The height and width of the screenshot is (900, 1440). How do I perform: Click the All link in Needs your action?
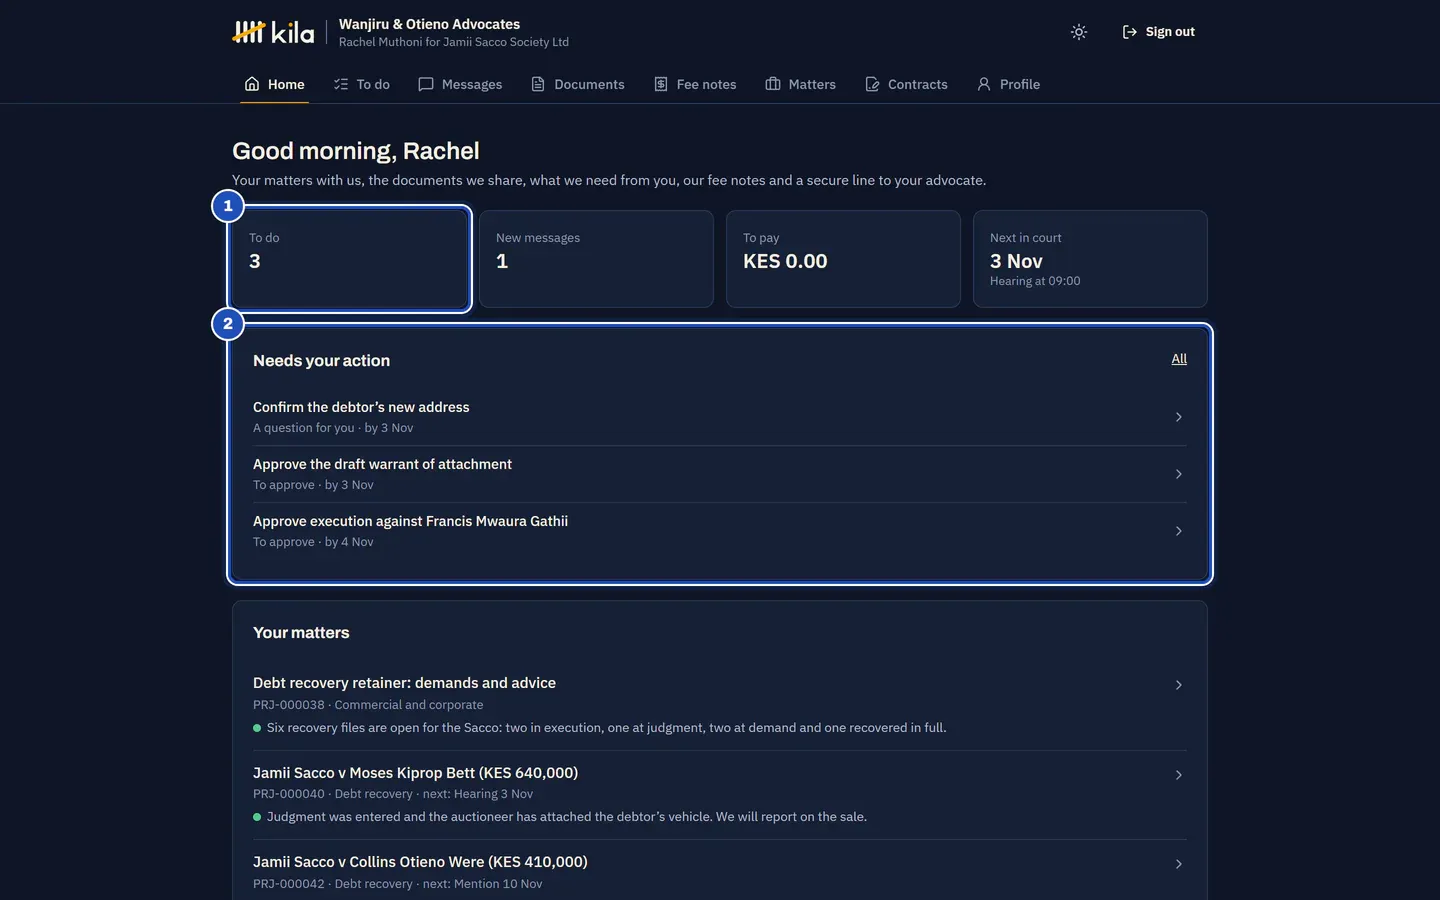(x=1179, y=359)
